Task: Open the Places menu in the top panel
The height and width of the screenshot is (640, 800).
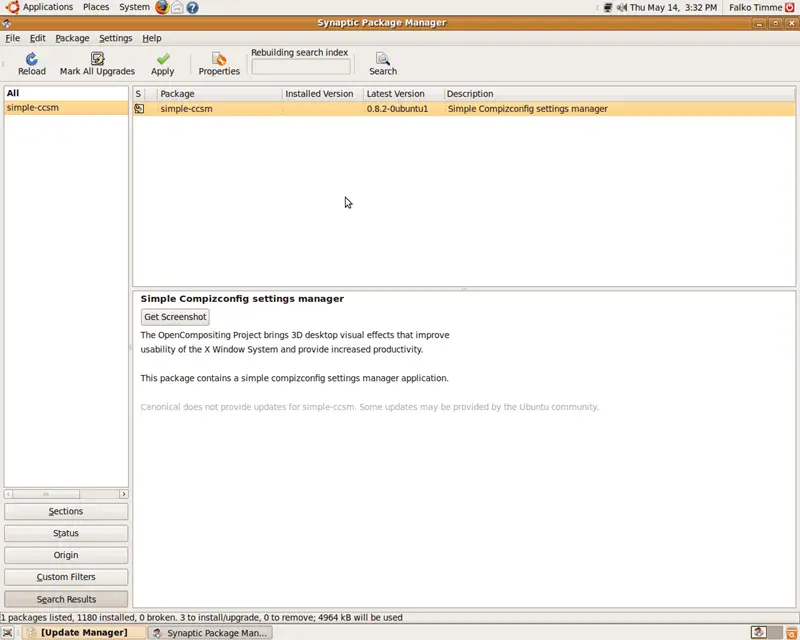Action: (x=96, y=7)
